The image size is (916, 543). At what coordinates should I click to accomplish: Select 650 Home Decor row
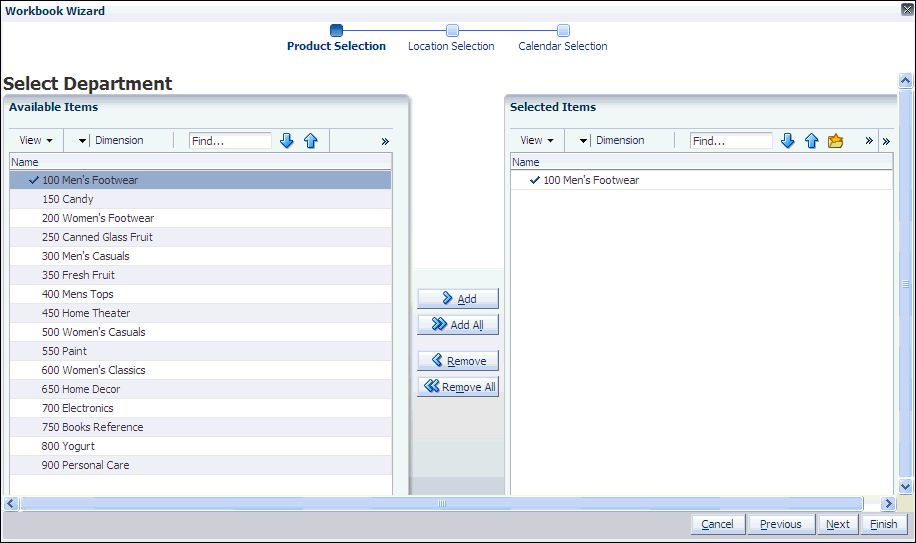(200, 389)
